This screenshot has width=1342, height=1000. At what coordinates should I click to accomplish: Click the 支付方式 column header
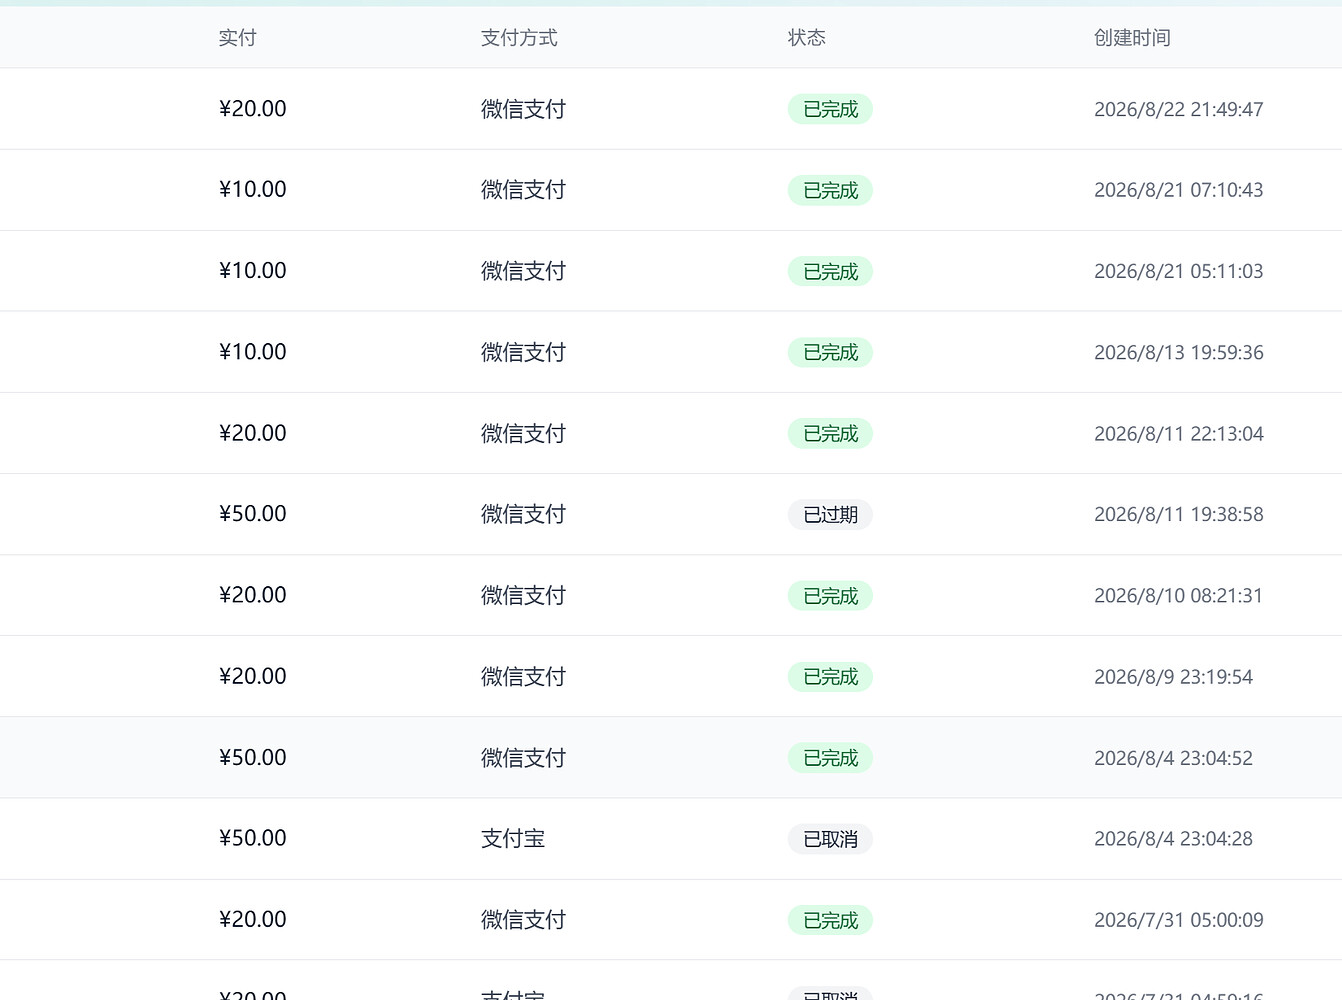(x=519, y=38)
